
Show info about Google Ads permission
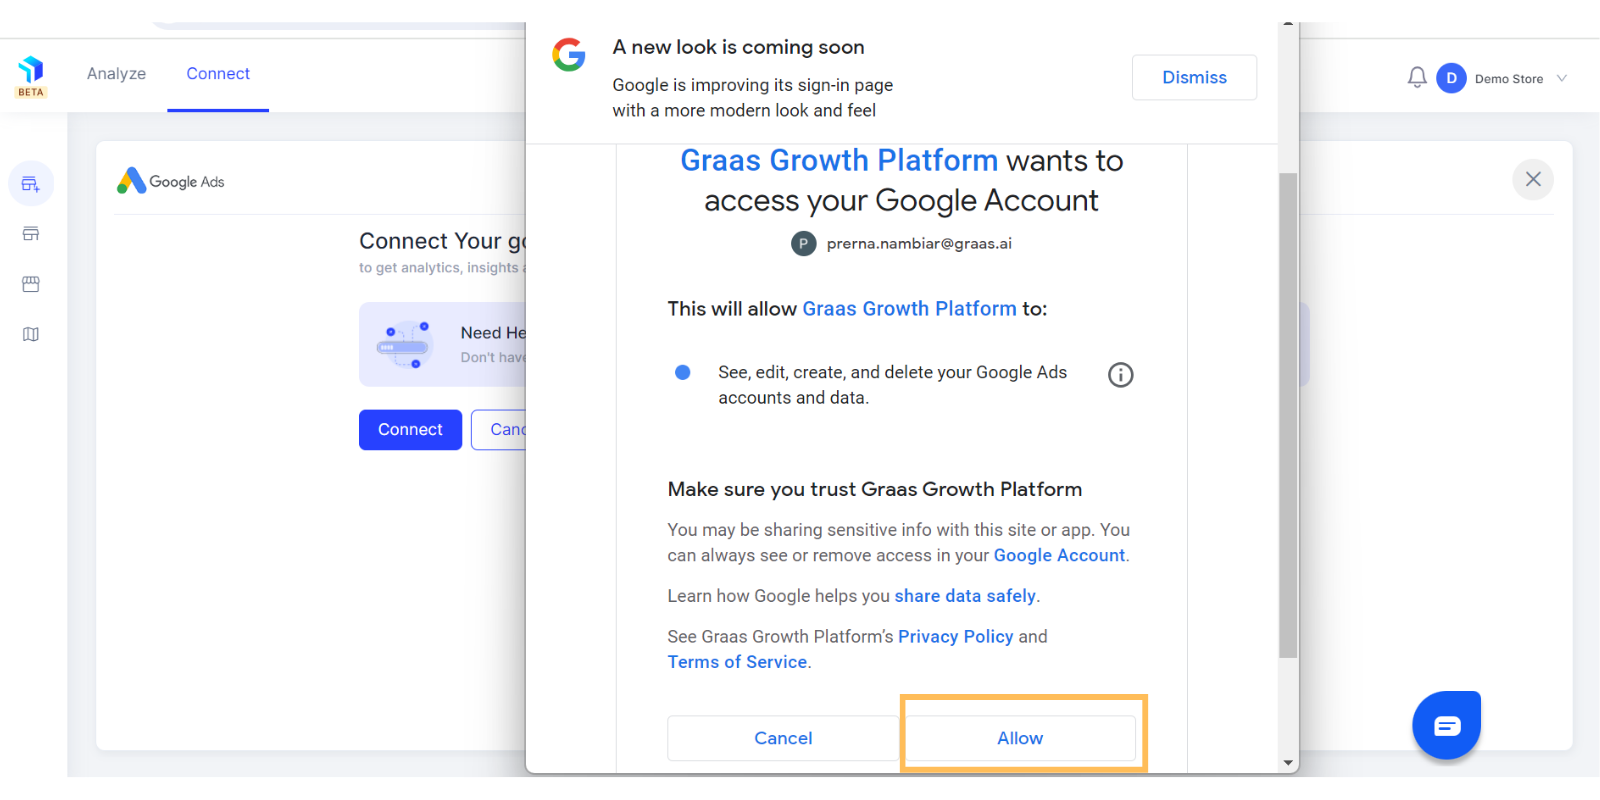point(1120,375)
